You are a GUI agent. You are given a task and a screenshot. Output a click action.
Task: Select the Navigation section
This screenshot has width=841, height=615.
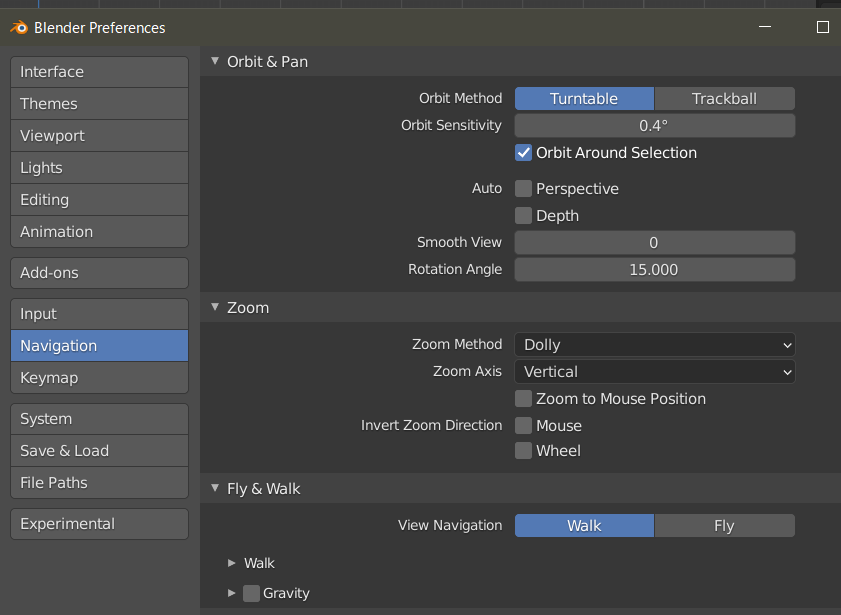click(99, 346)
